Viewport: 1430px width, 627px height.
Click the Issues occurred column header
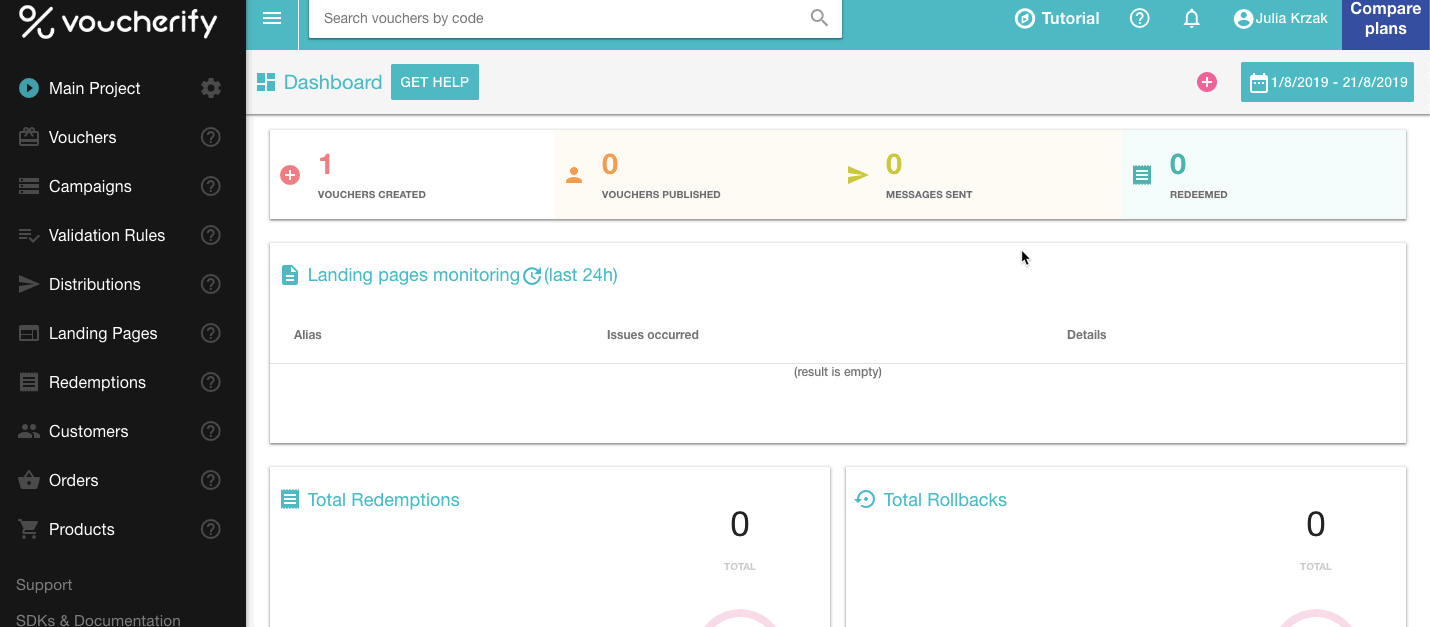click(x=653, y=335)
